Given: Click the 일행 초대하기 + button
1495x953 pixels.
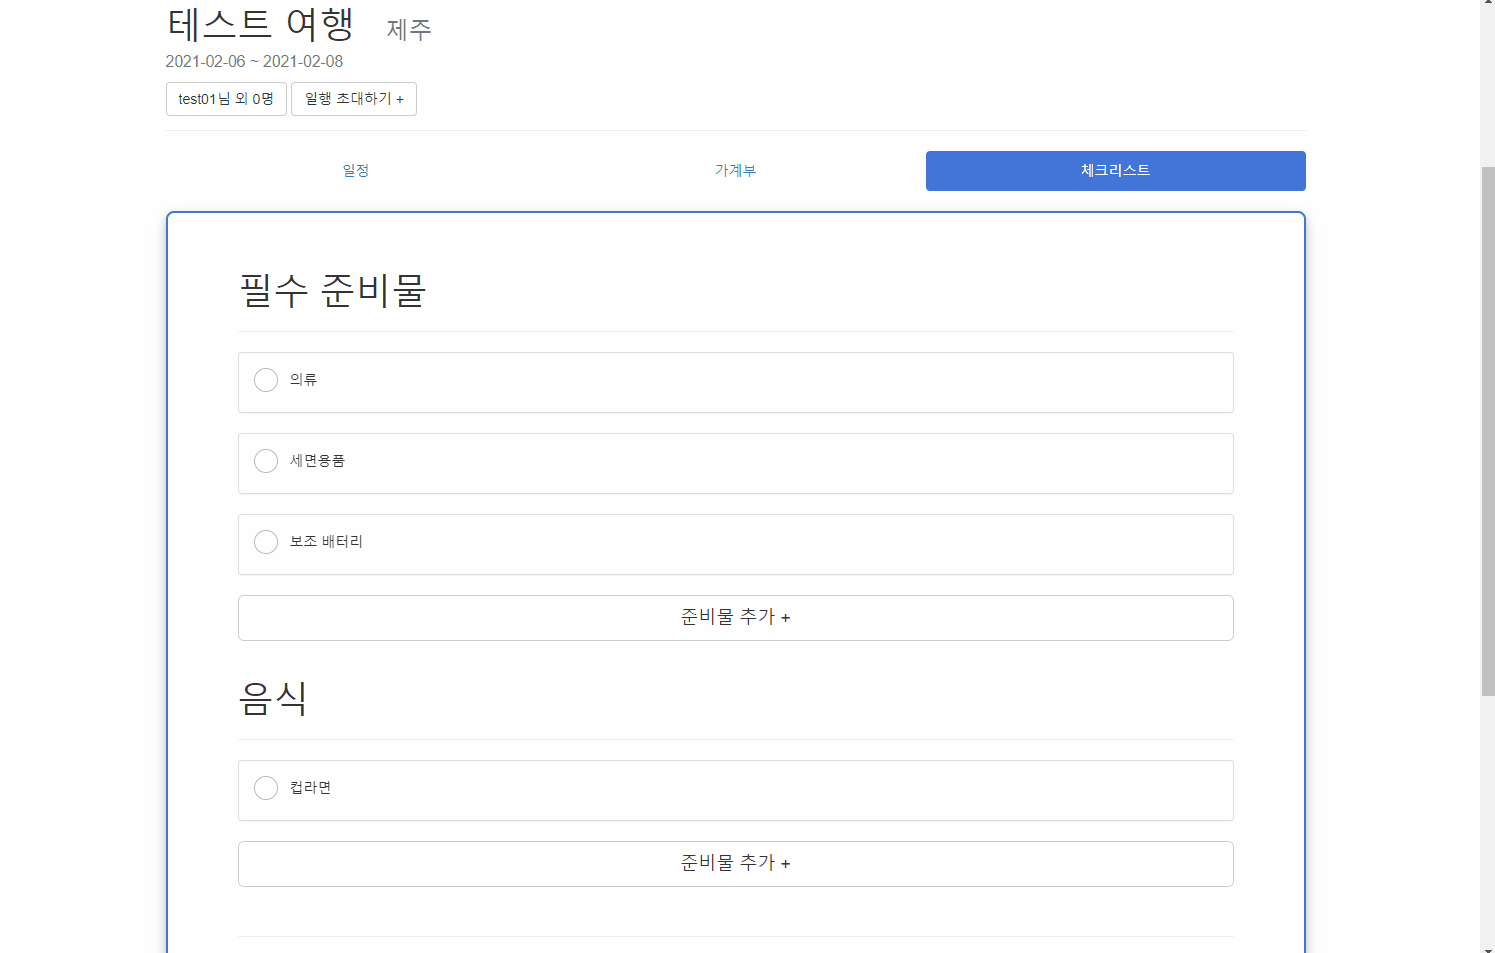Looking at the screenshot, I should 354,99.
